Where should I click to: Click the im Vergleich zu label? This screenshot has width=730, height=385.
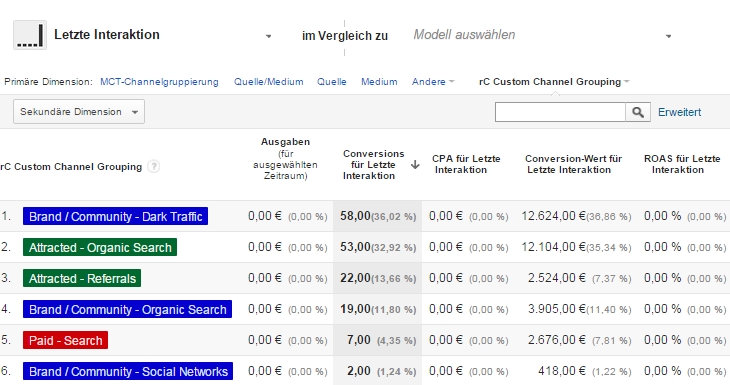(x=345, y=36)
